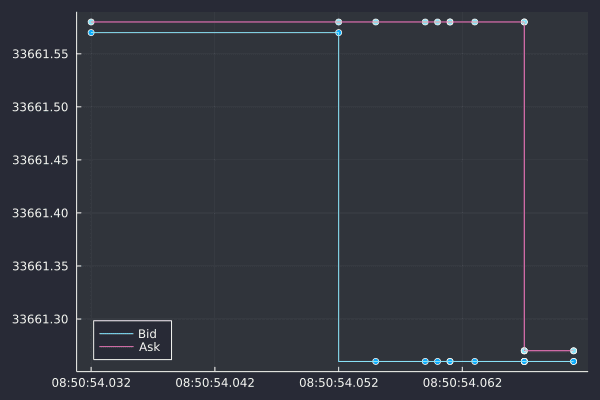Select the first Bid data point at far left
Viewport: 600px width, 400px height.
tap(91, 33)
